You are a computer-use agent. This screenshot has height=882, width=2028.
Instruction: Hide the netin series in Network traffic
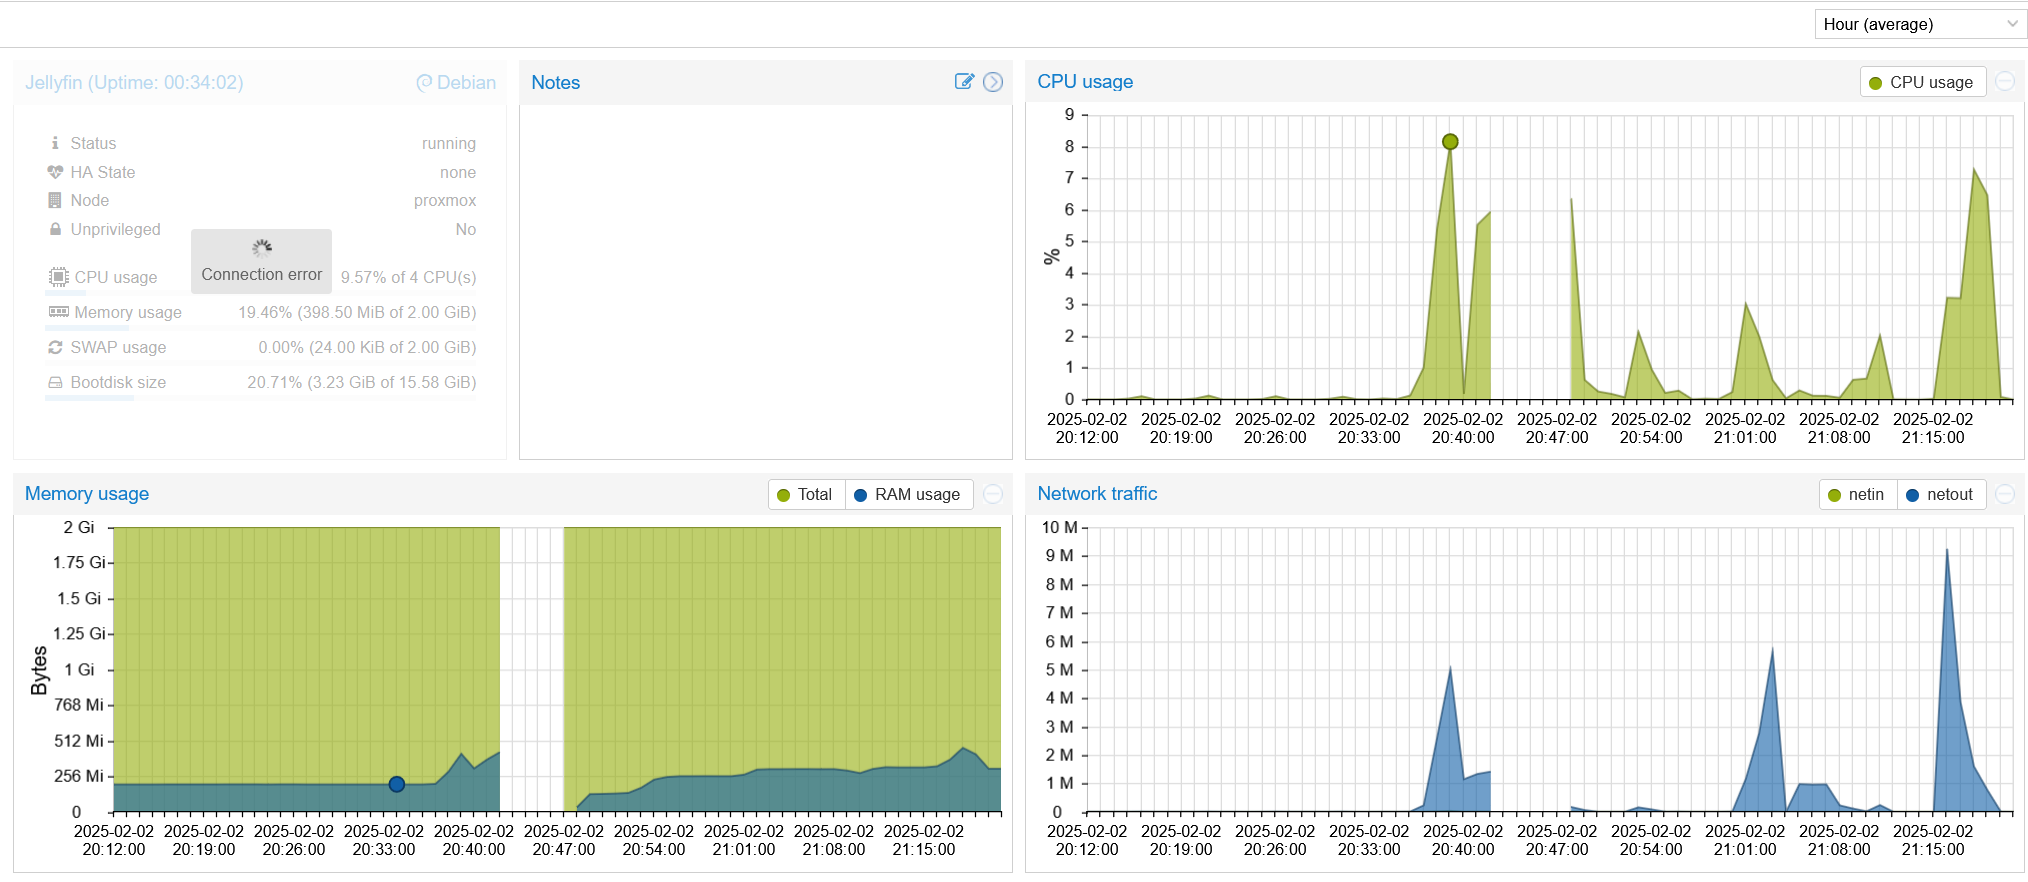pos(1856,494)
